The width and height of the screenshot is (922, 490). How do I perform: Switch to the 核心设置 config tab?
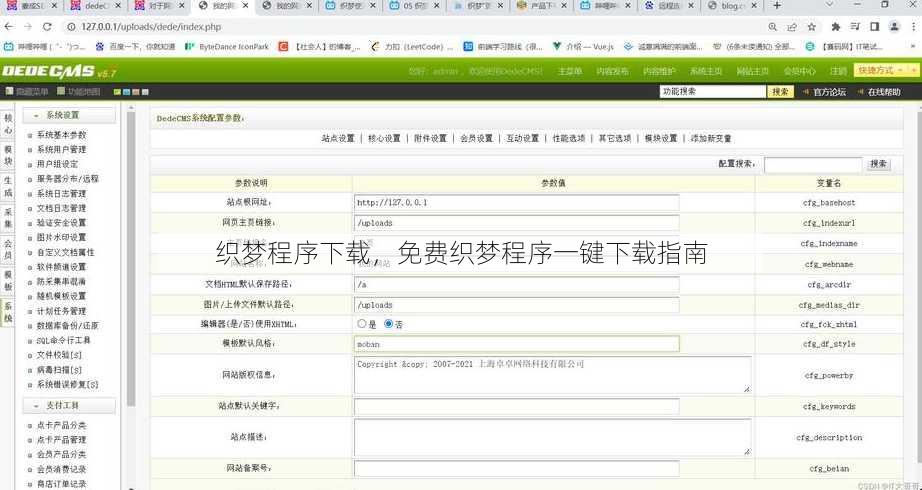click(384, 139)
